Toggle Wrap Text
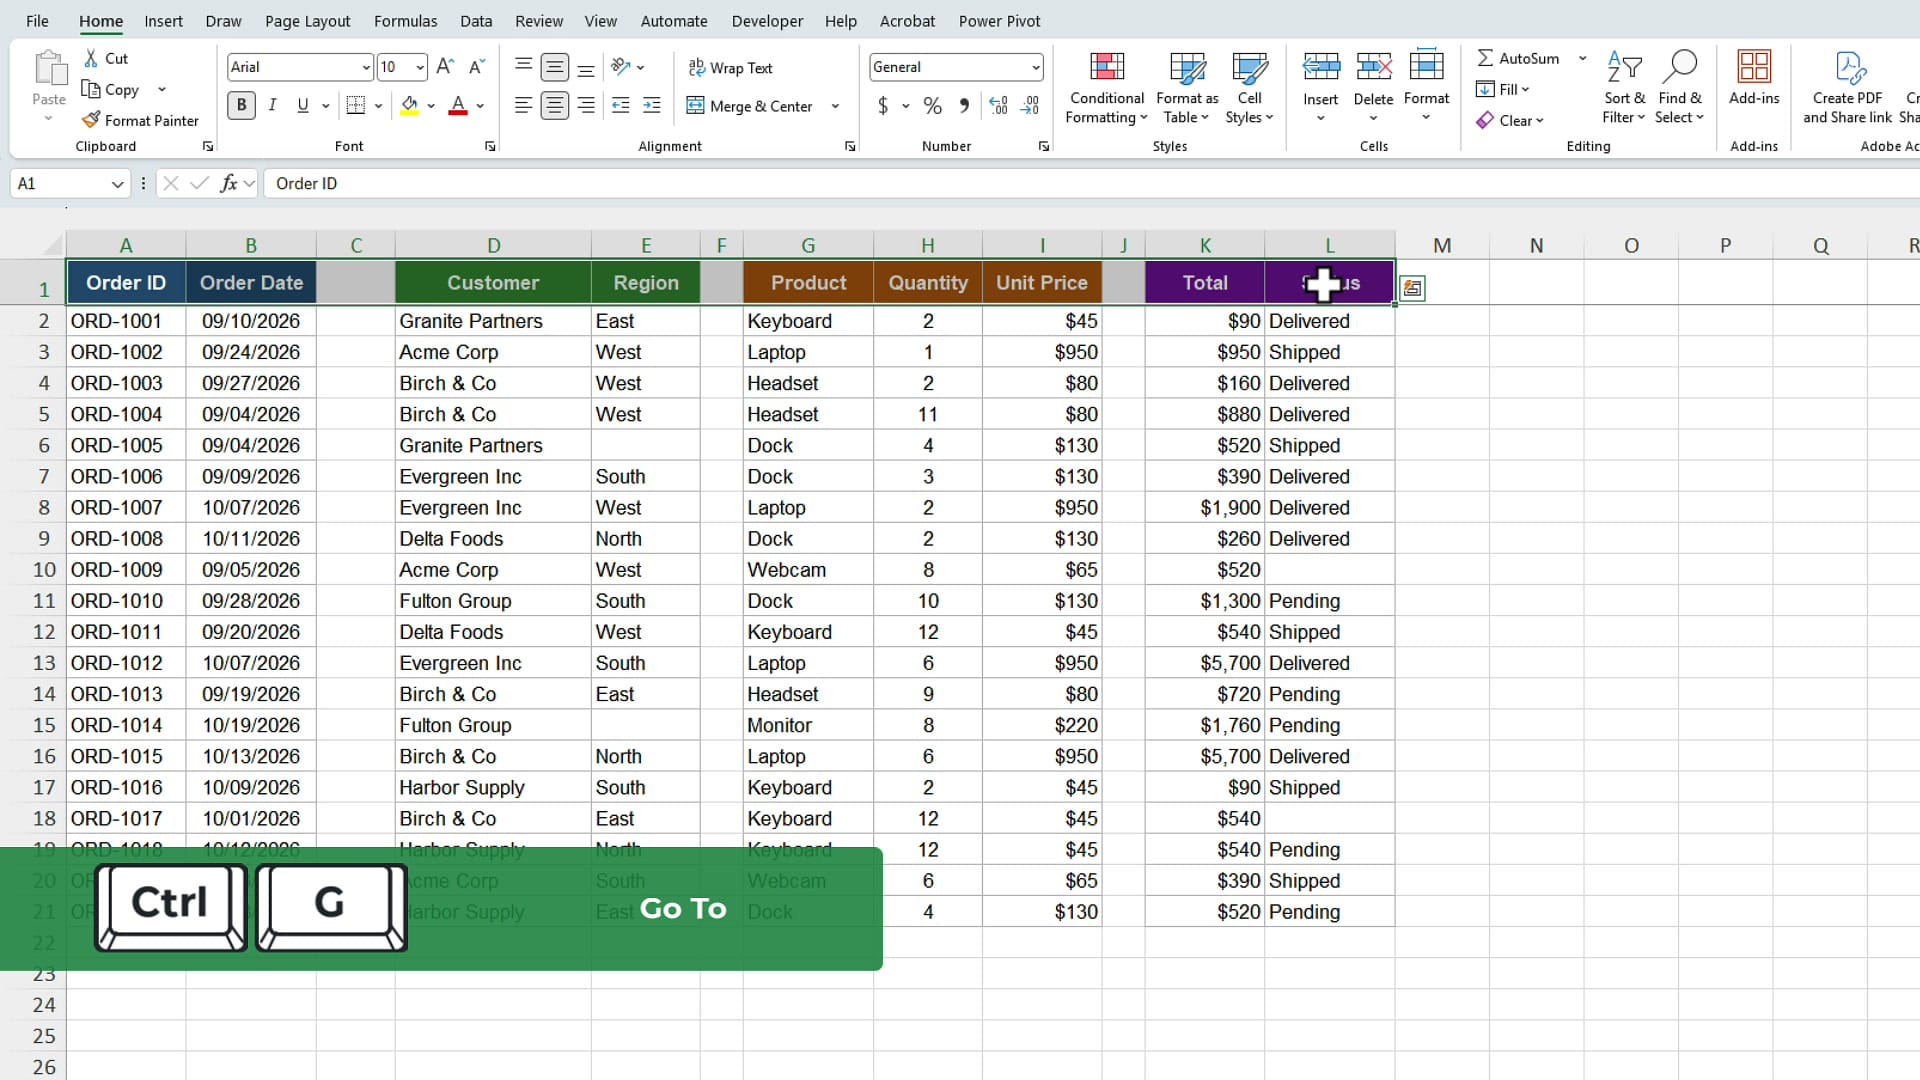The image size is (1920, 1080). point(730,67)
